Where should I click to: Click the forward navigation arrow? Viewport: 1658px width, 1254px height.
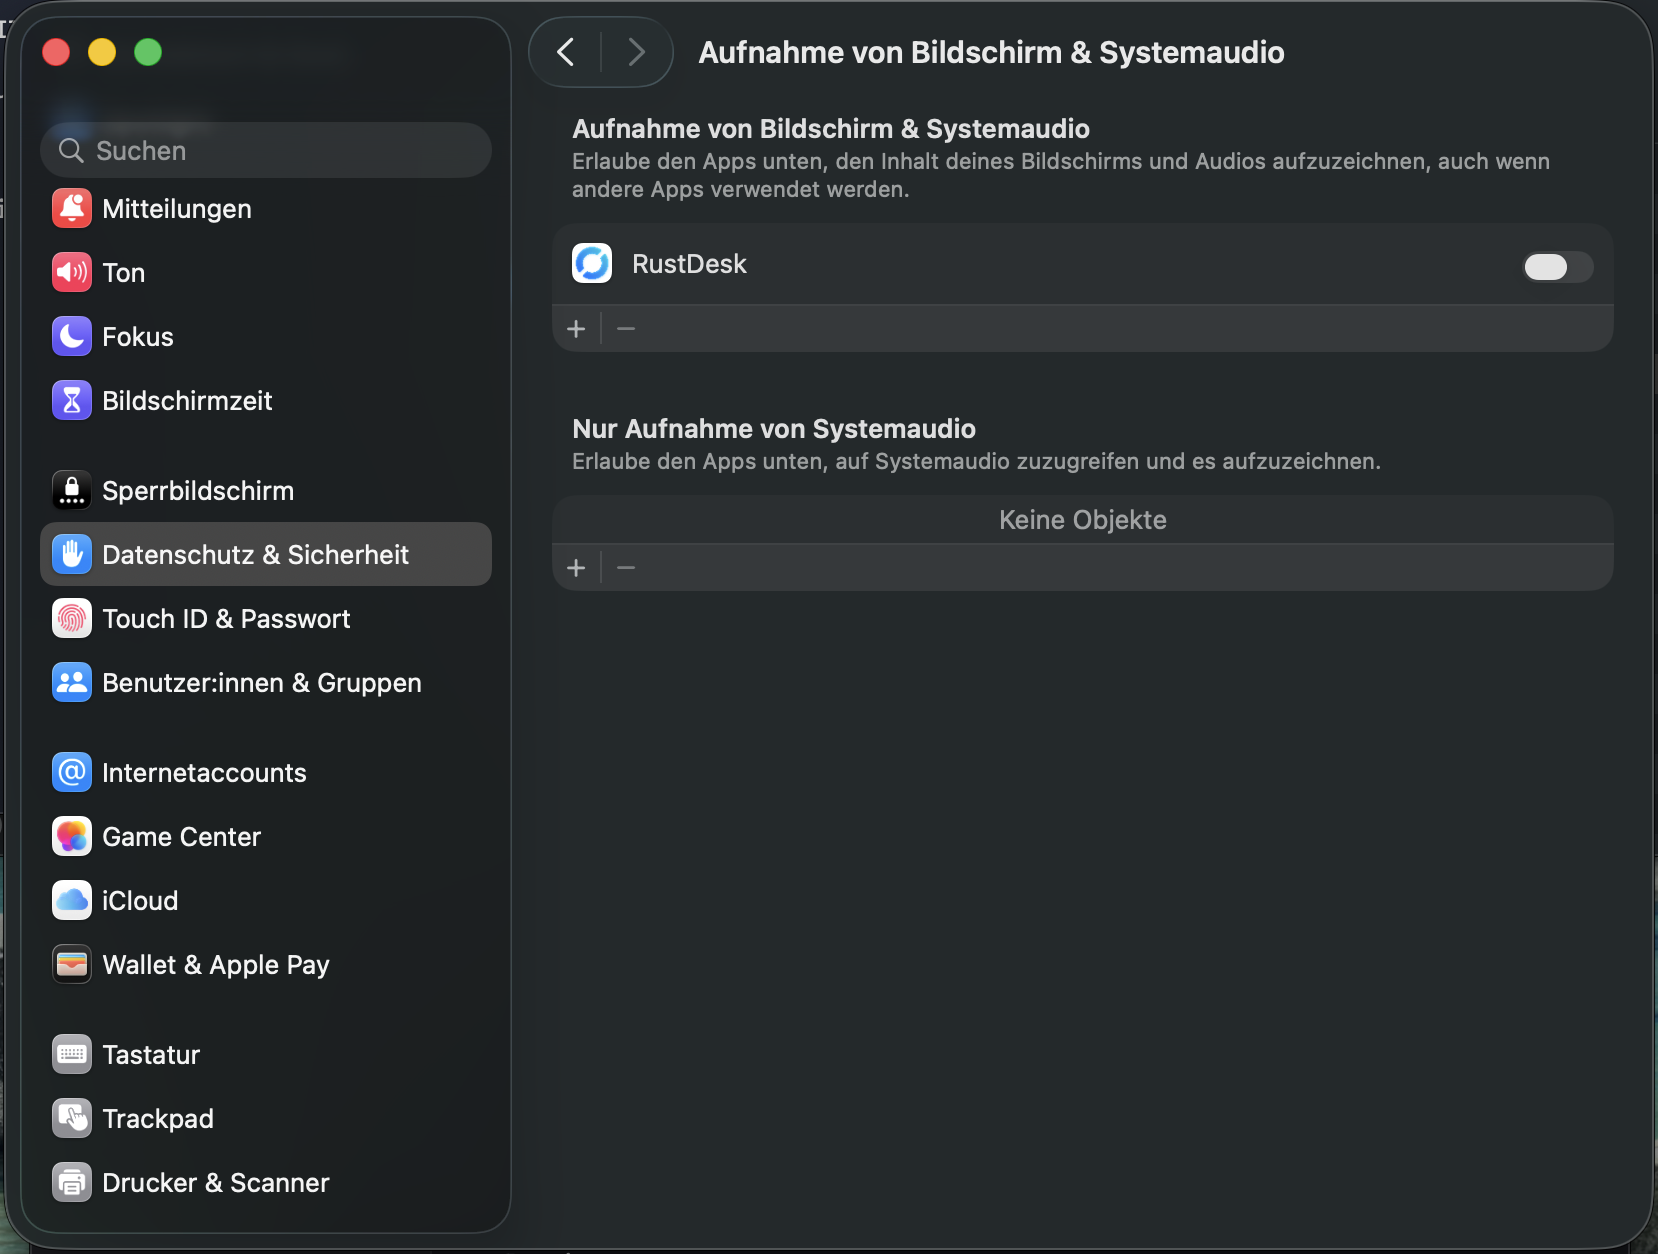tap(637, 52)
